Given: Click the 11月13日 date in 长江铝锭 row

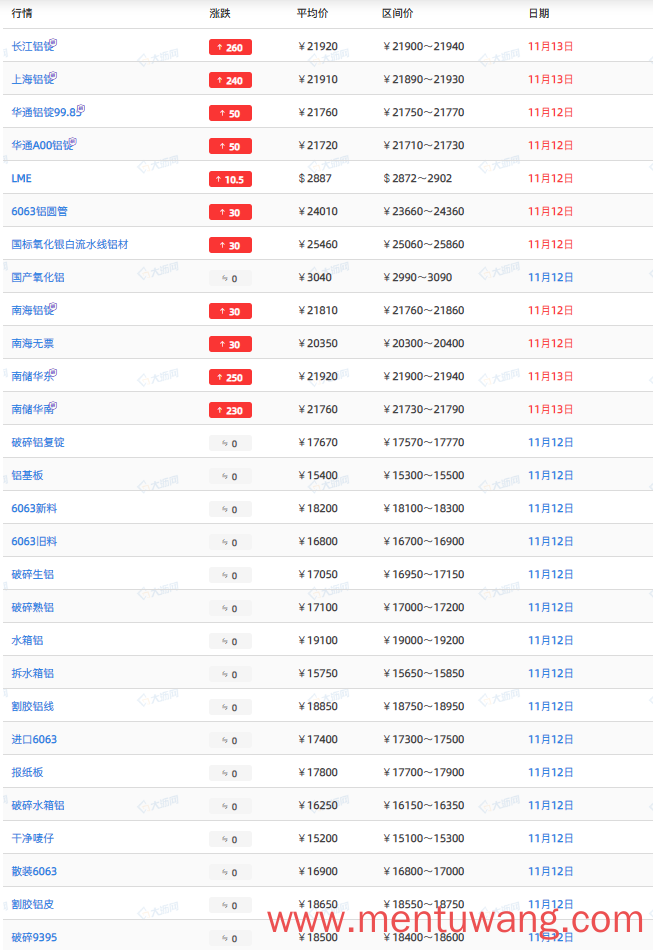Looking at the screenshot, I should (x=550, y=47).
